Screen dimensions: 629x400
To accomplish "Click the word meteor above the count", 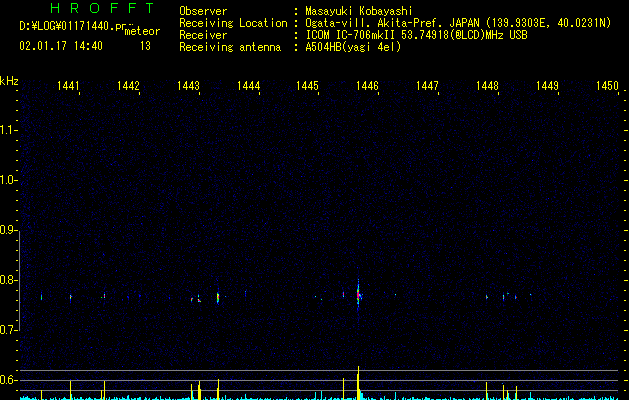I will 142,31.
